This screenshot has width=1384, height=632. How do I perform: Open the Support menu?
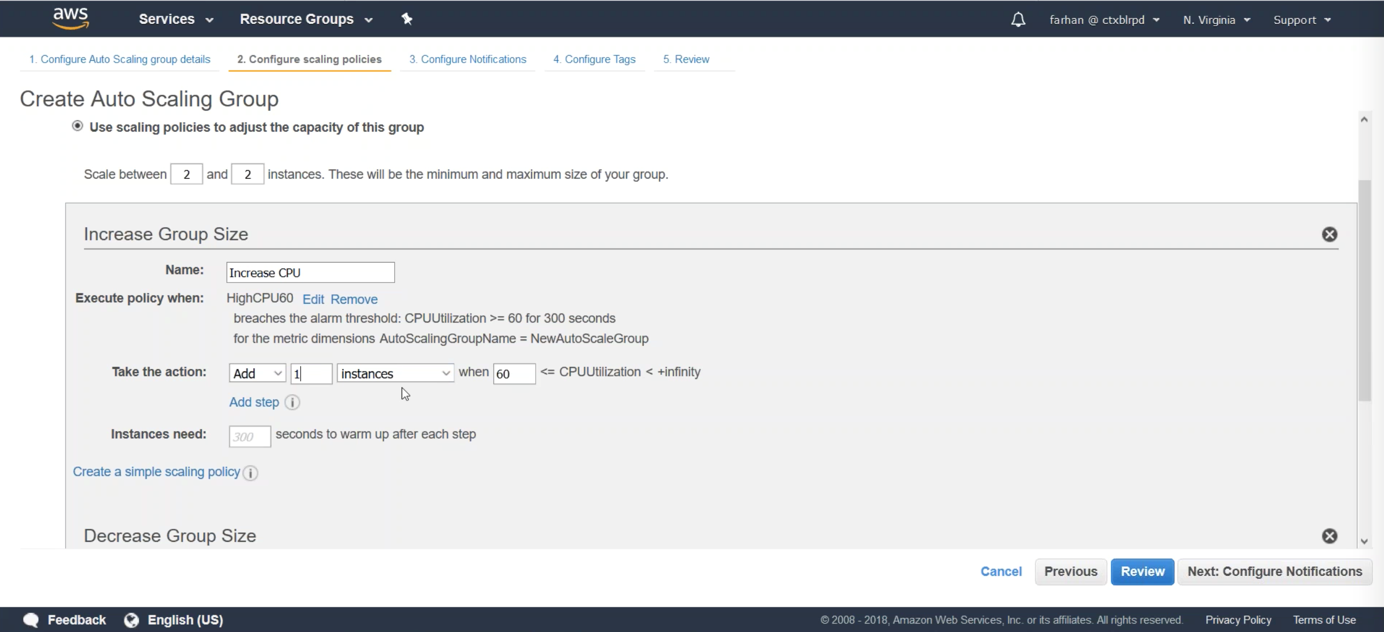[1302, 20]
